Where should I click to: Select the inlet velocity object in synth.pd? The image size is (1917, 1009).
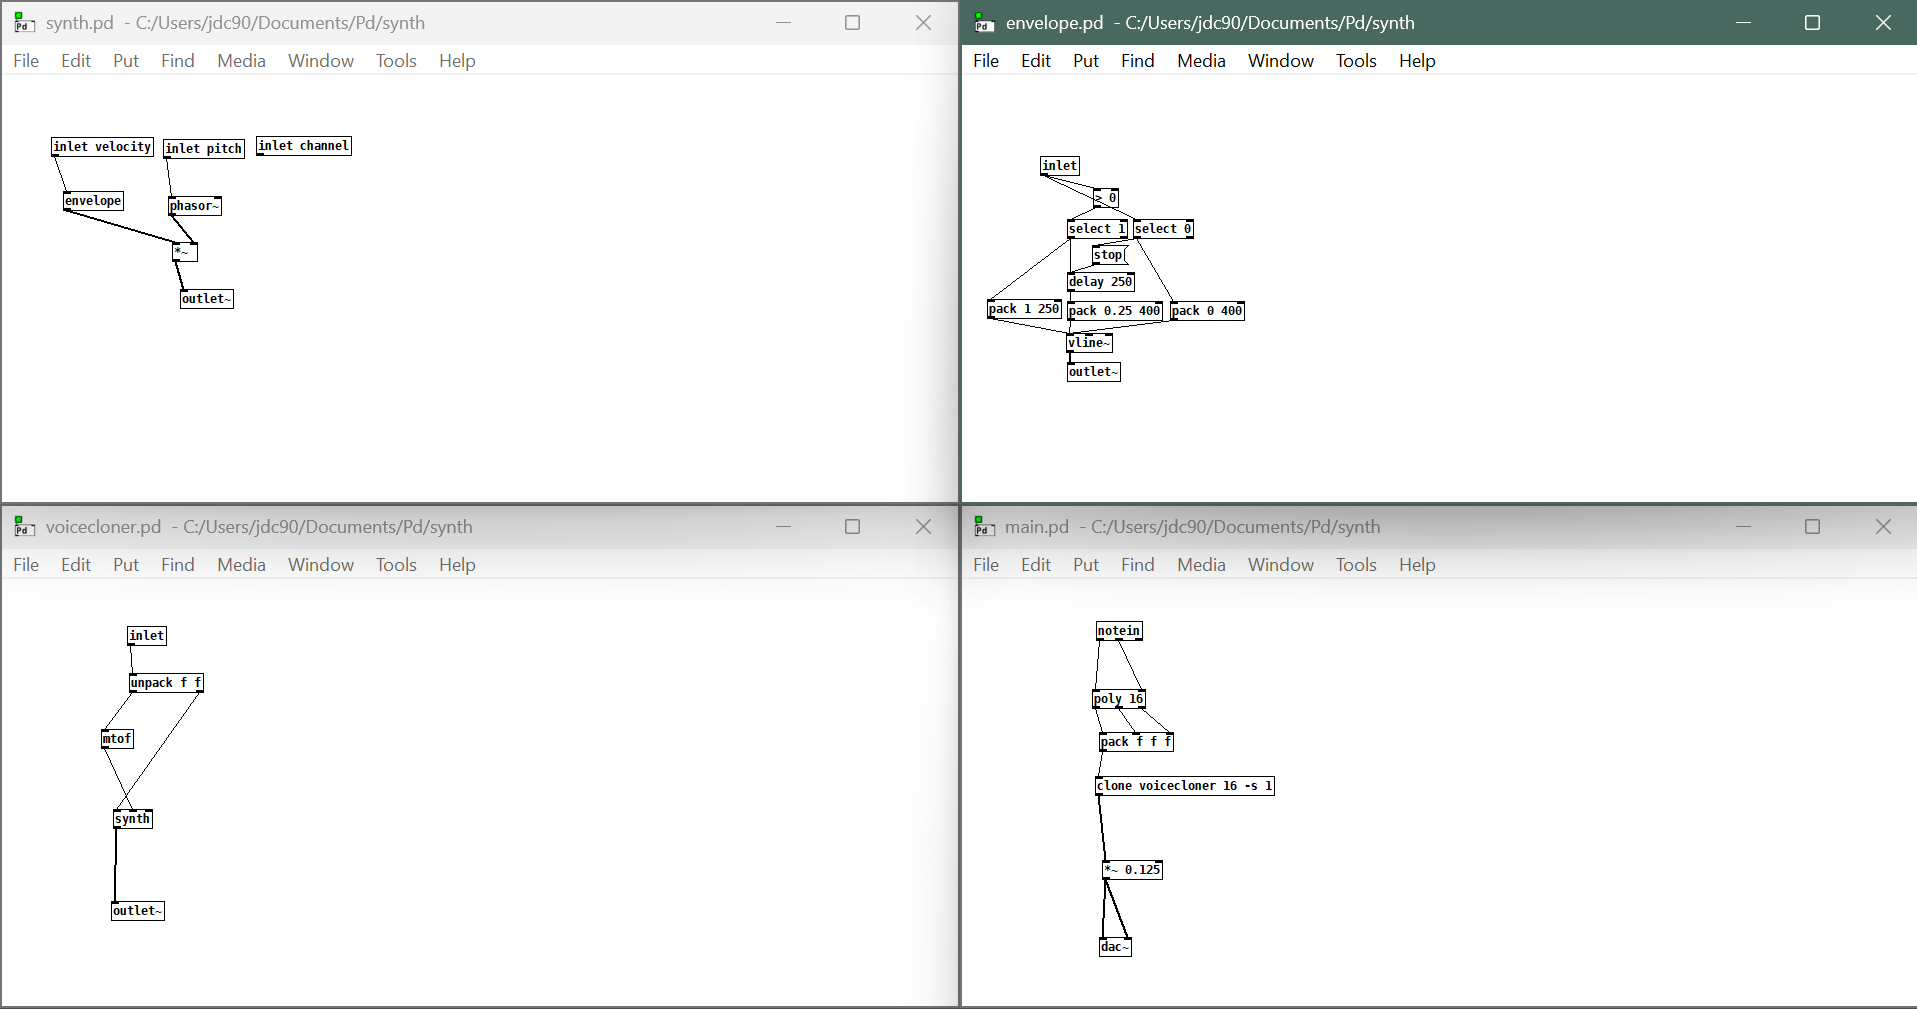pyautogui.click(x=101, y=146)
